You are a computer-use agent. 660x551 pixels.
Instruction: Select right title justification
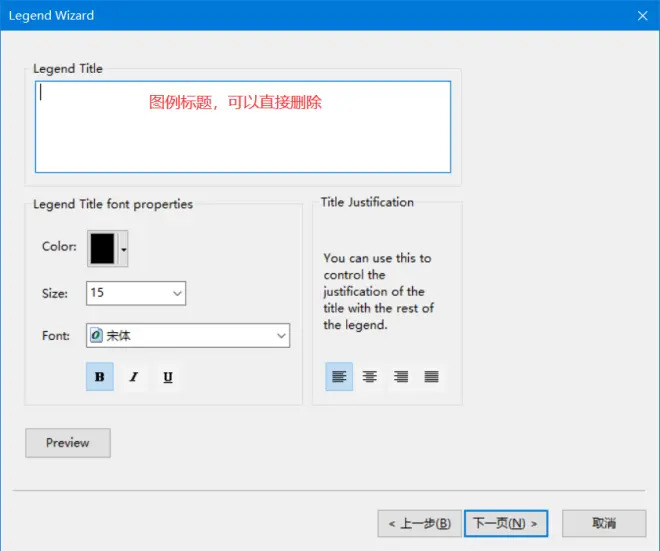pos(401,376)
